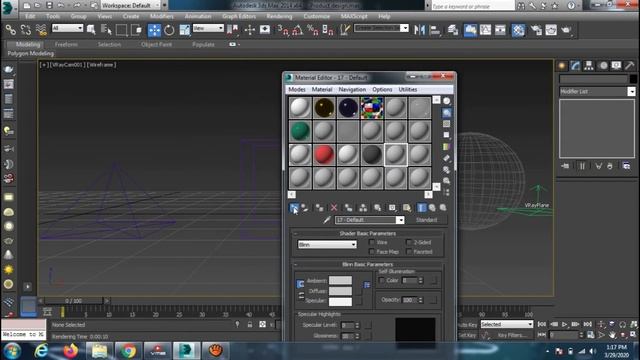This screenshot has width=640, height=360.
Task: Click the Ambient color swatch
Action: tap(340, 280)
